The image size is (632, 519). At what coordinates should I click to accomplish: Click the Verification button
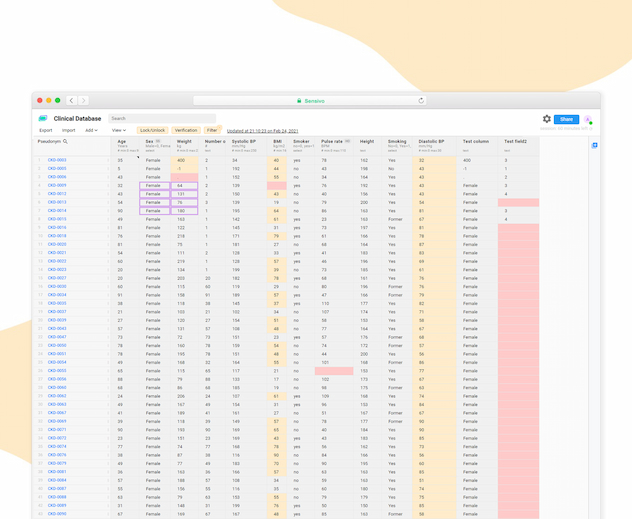pyautogui.click(x=186, y=130)
